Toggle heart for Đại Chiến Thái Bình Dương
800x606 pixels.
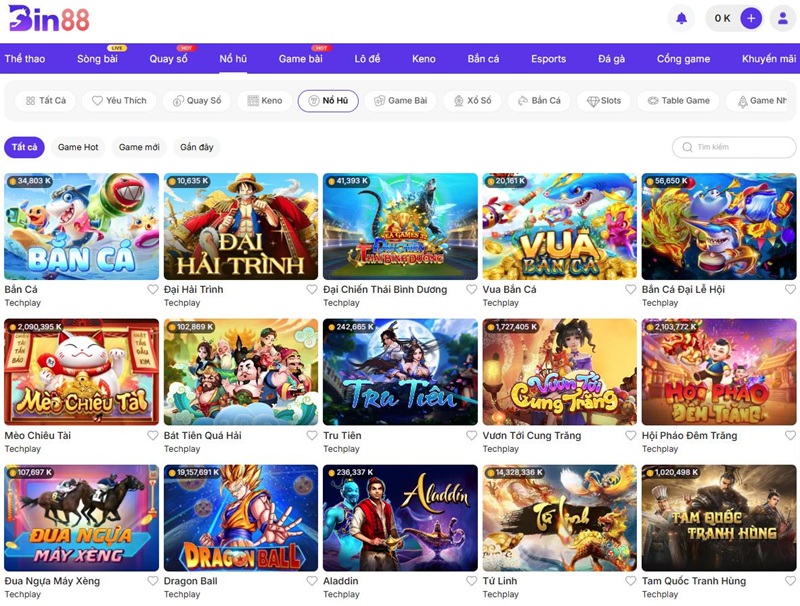(x=471, y=289)
